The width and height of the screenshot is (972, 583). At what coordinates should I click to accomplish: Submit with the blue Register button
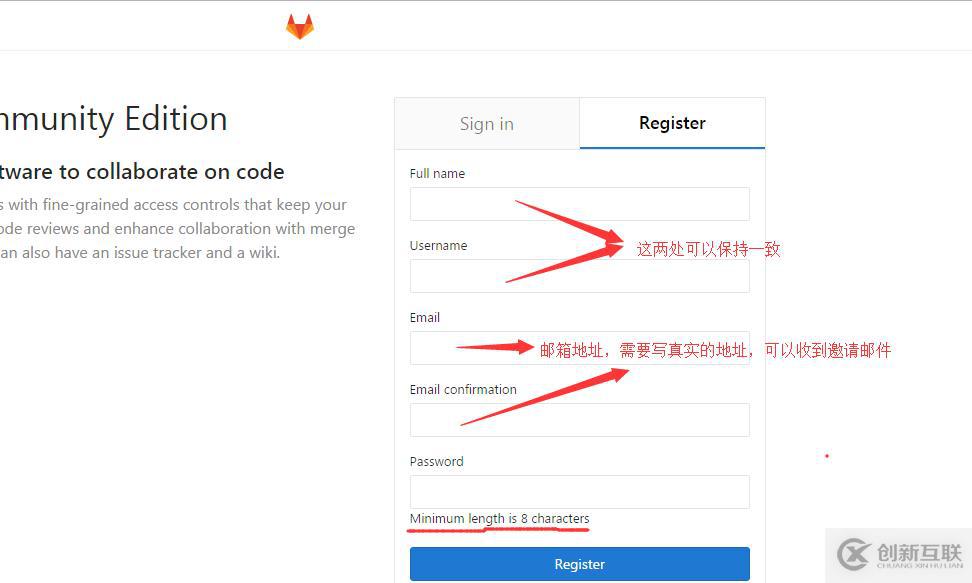point(580,564)
